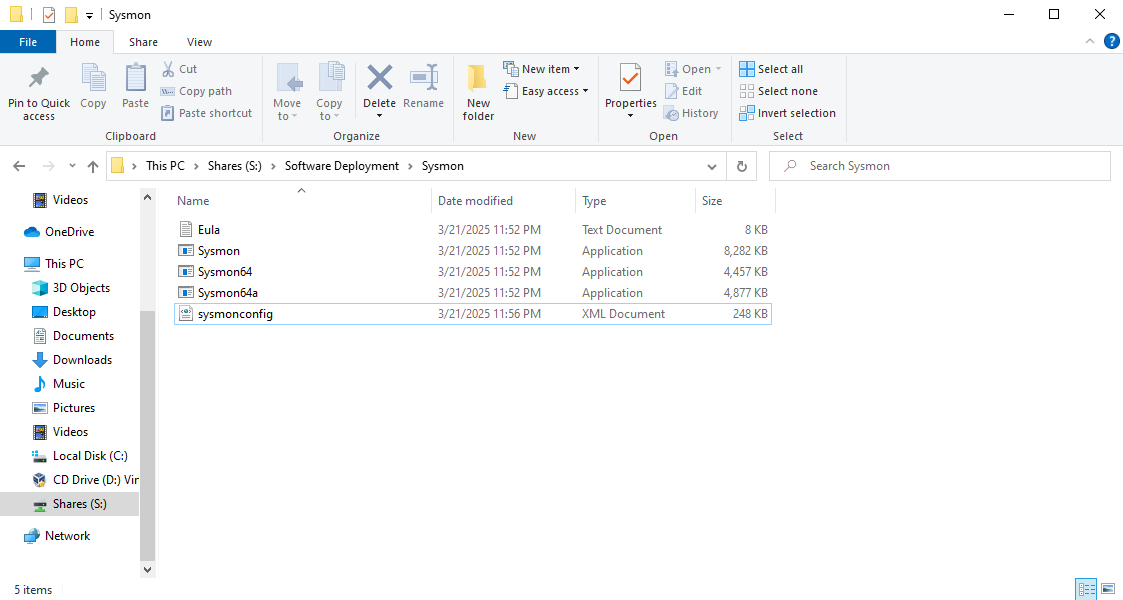Click the Pin to Quick access icon
The image size is (1123, 600).
[x=39, y=80]
